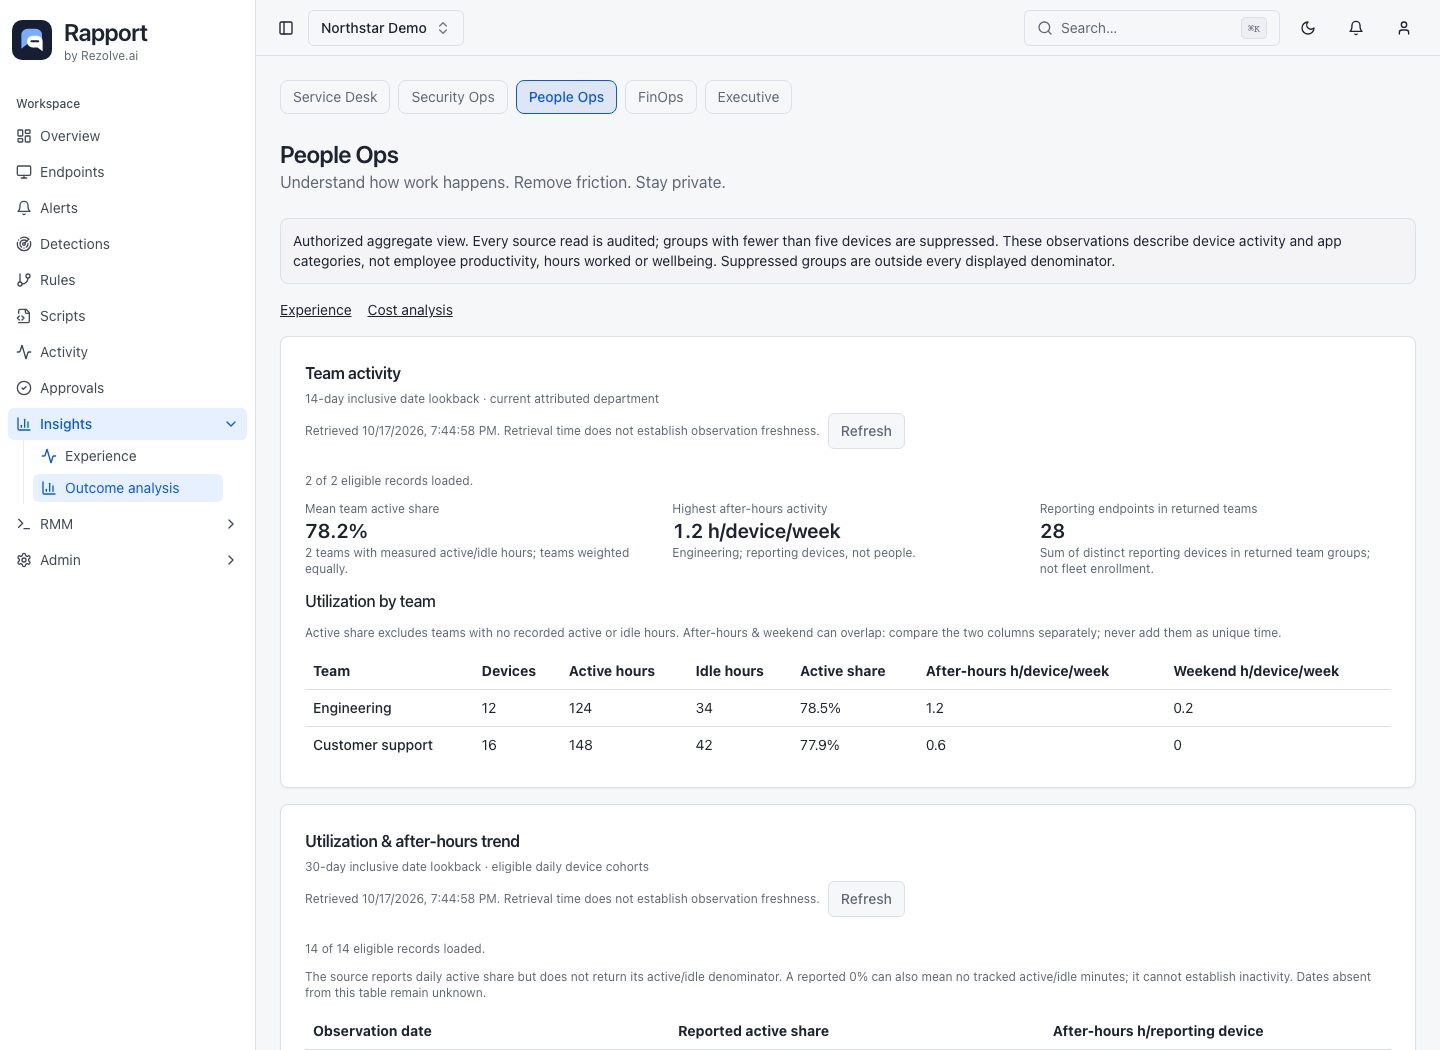Switch to the FinOps tab
This screenshot has height=1050, width=1440.
[661, 97]
